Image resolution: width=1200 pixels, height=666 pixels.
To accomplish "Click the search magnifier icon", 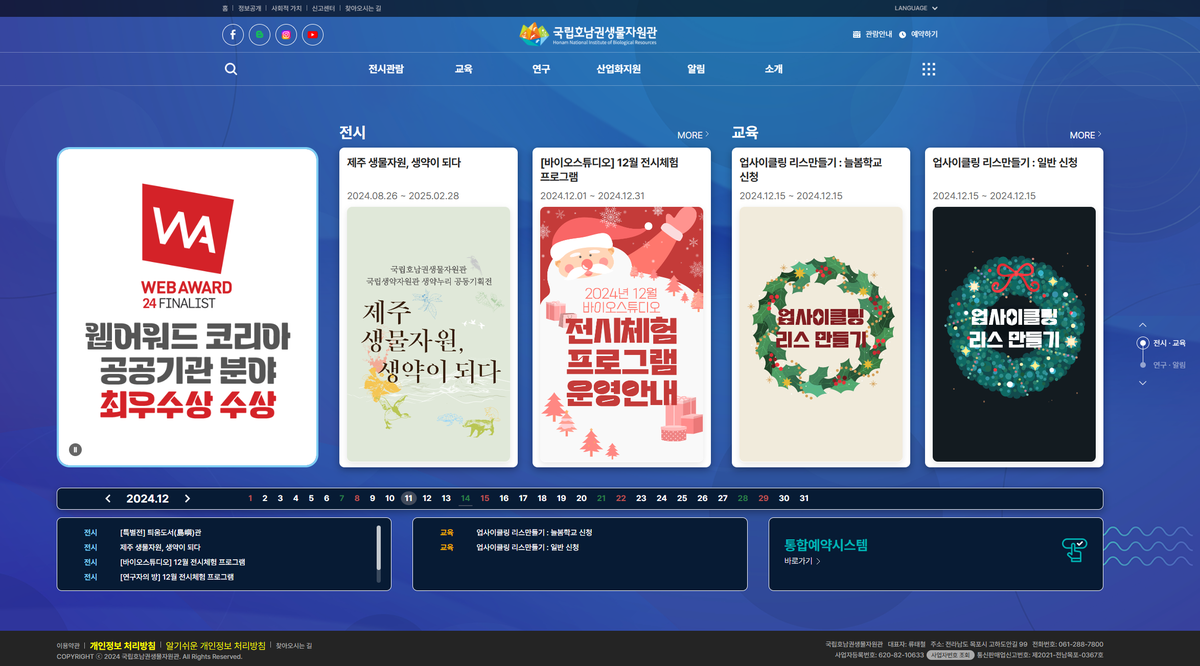I will tap(231, 69).
